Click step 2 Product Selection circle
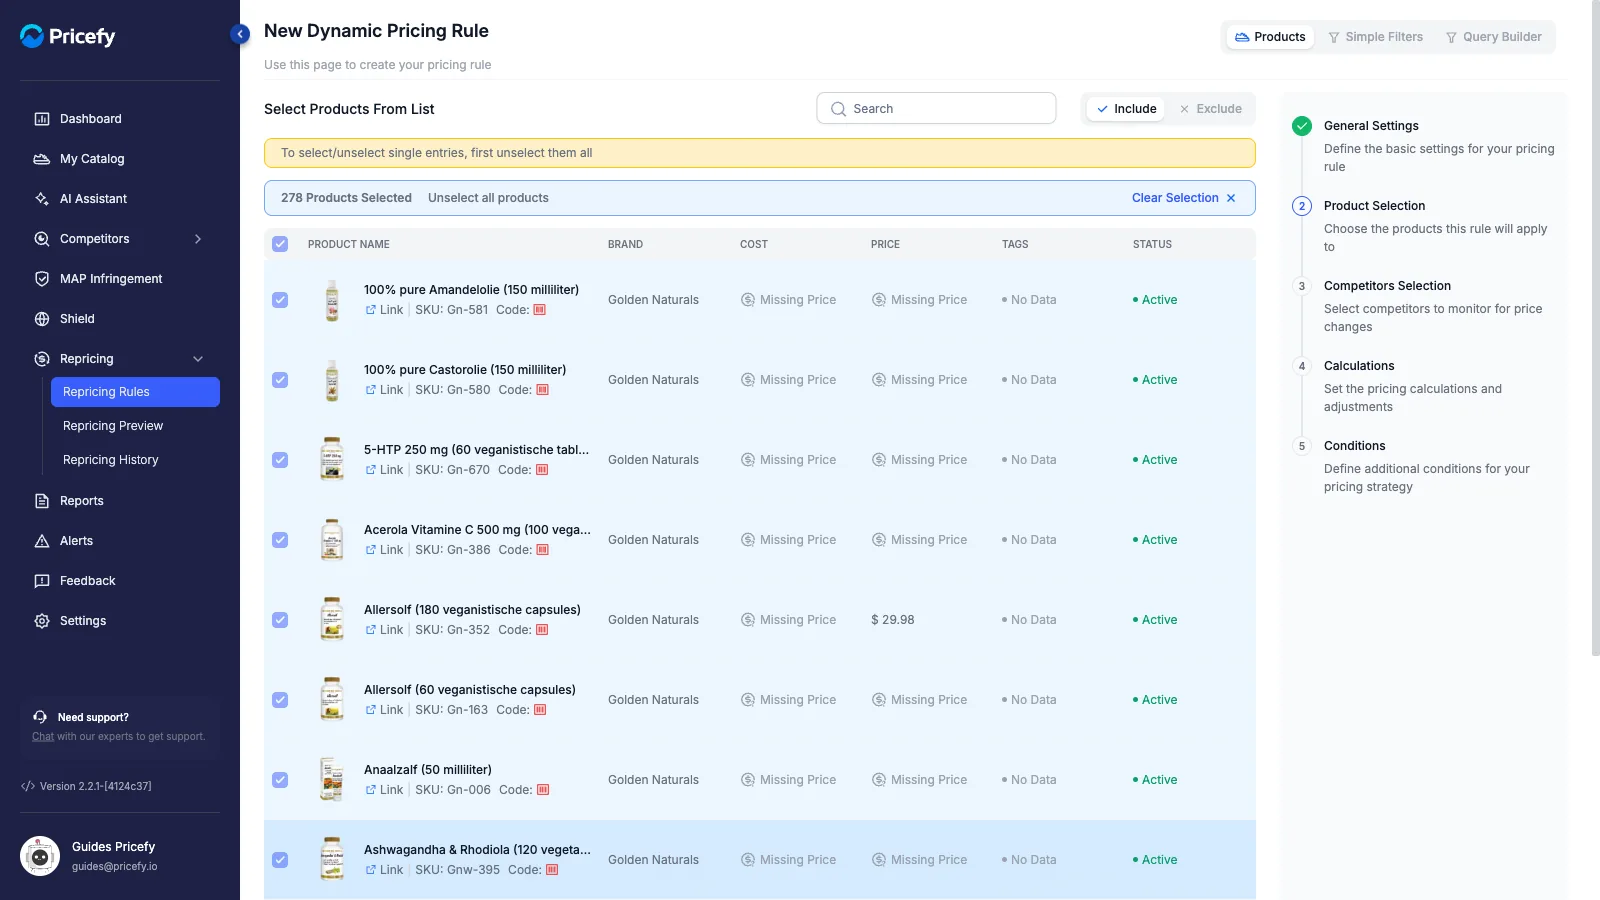Image resolution: width=1600 pixels, height=900 pixels. pos(1302,206)
